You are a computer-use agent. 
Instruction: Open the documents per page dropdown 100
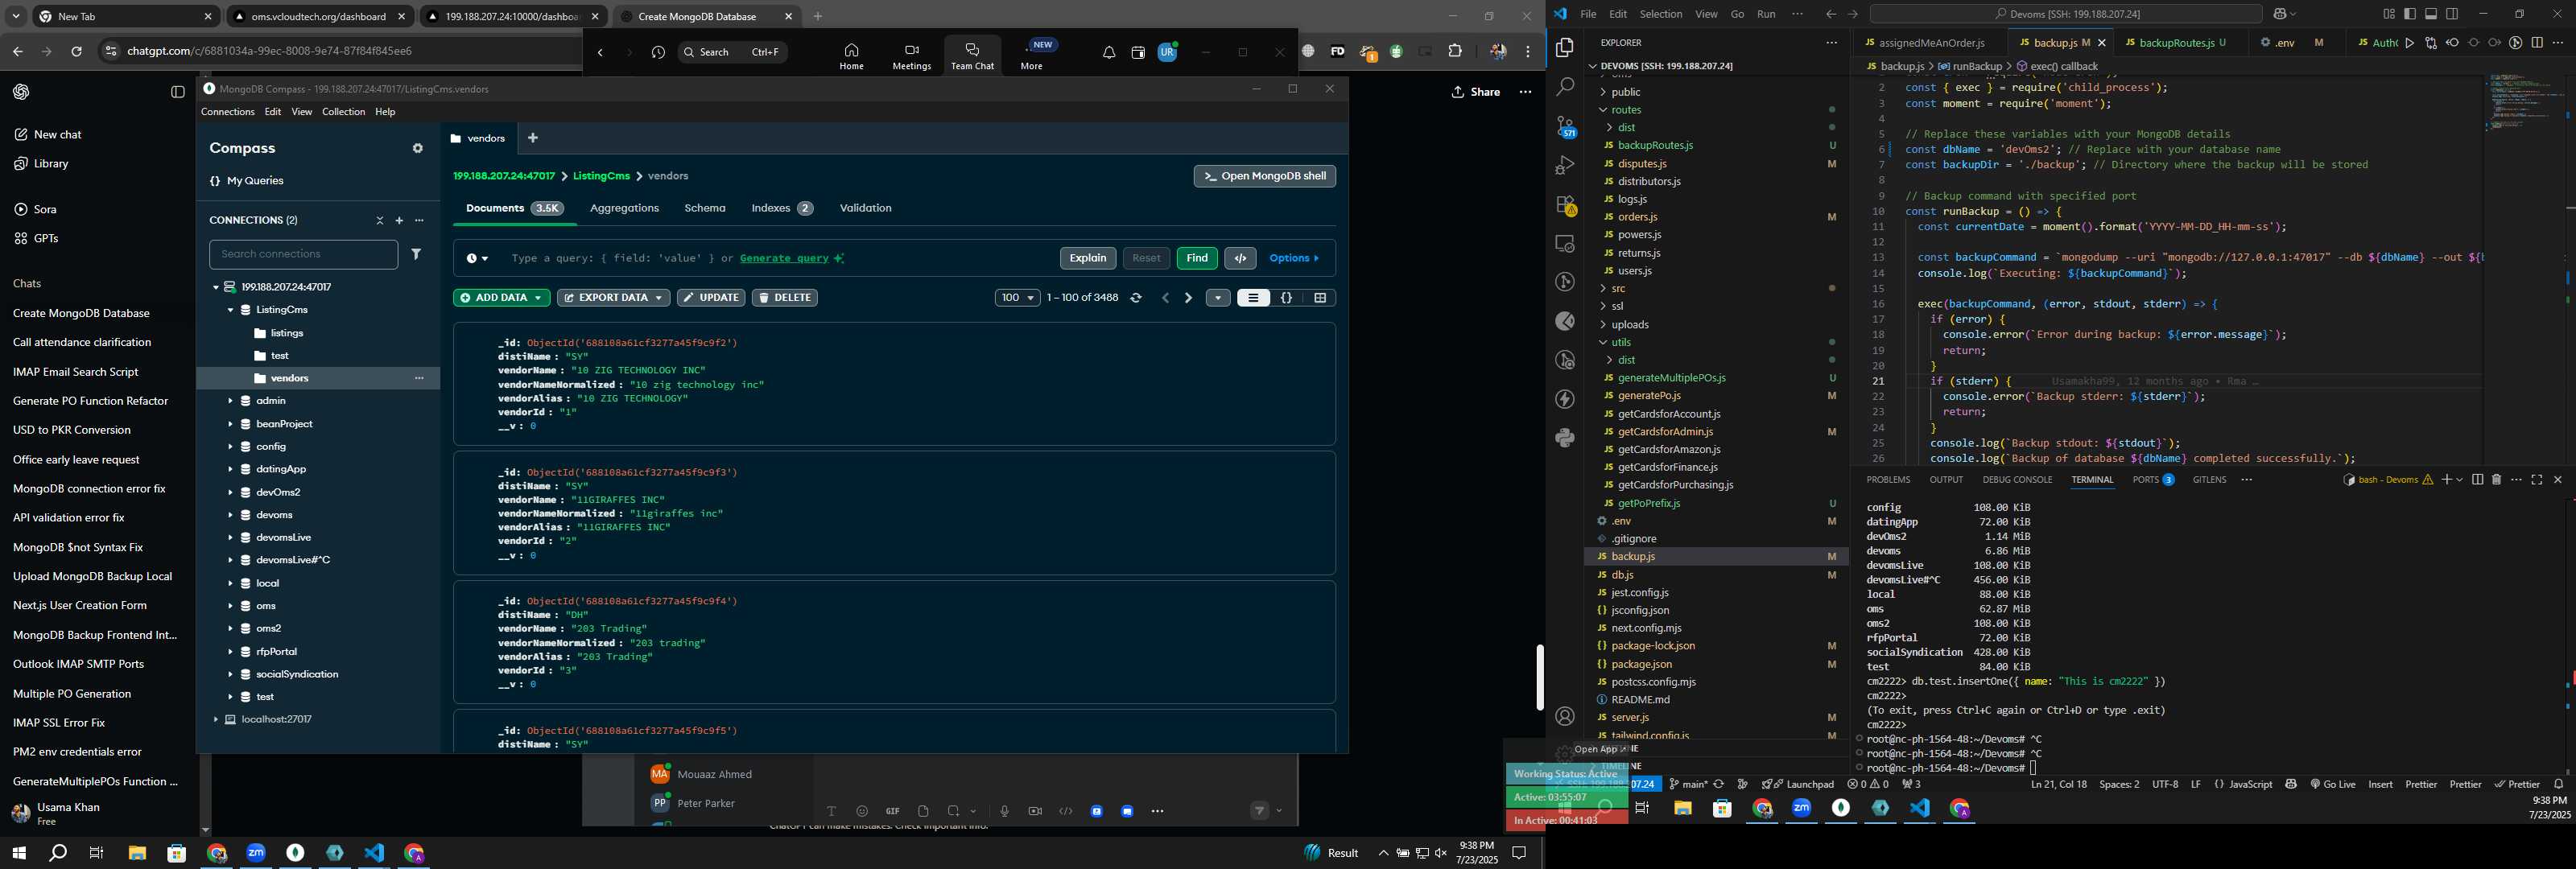click(x=1017, y=298)
